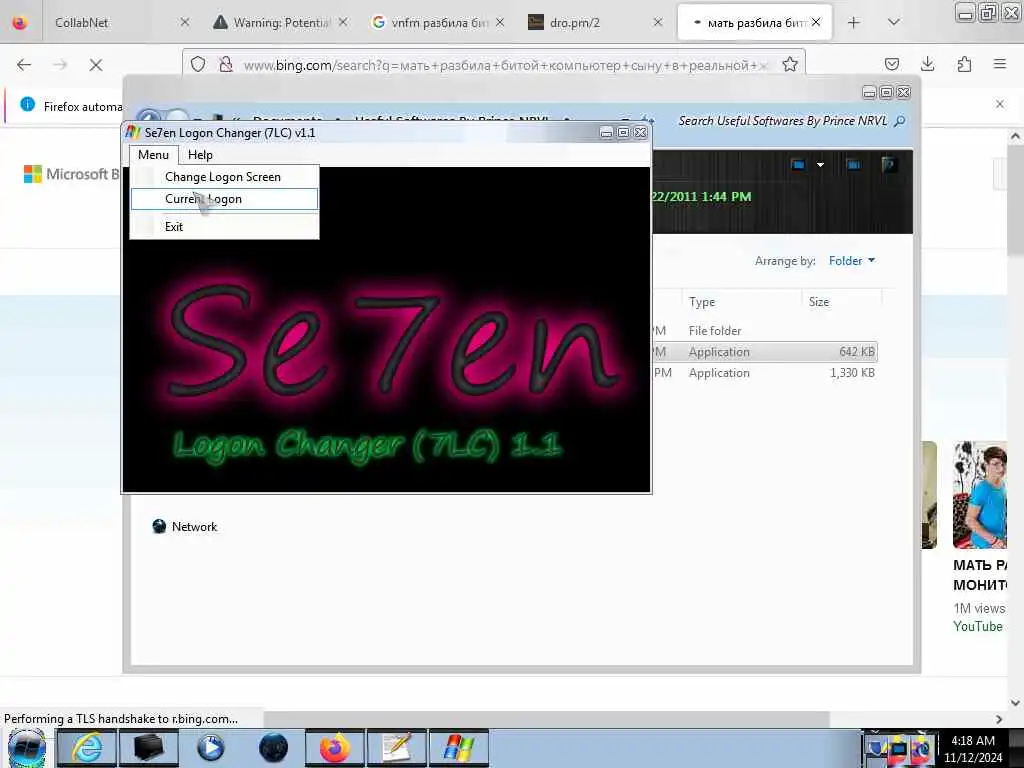
Task: Switch to Se7en Logon Changer taskbar icon
Action: point(459,748)
